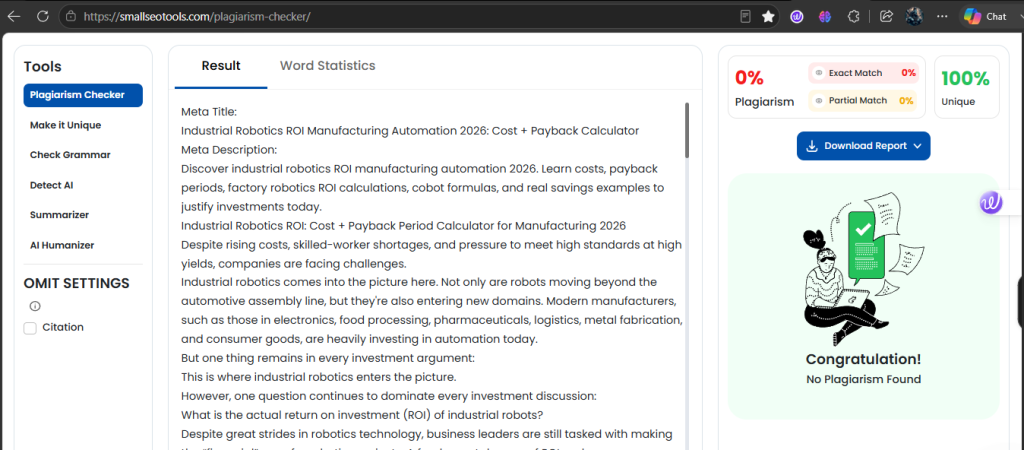The image size is (1024, 450).
Task: View site info via the padlock icon
Action: coord(71,16)
